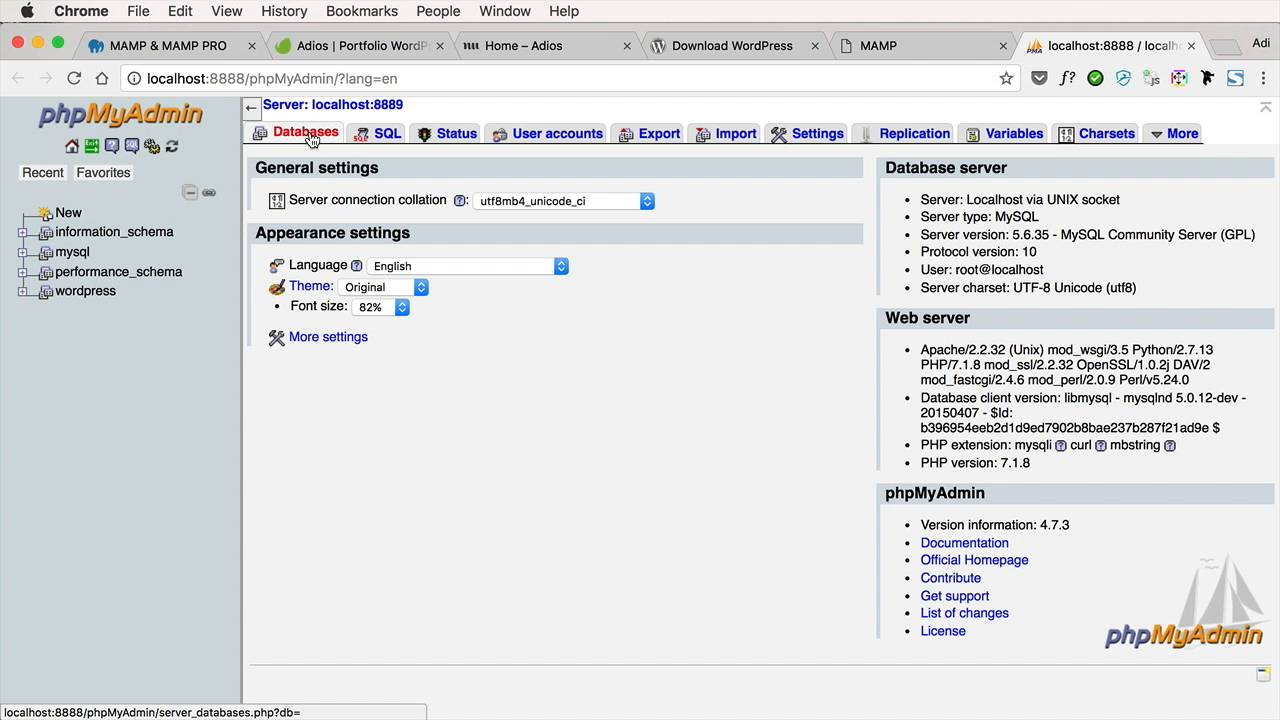Open the Variables tab
This screenshot has height=720, width=1280.
point(1005,134)
